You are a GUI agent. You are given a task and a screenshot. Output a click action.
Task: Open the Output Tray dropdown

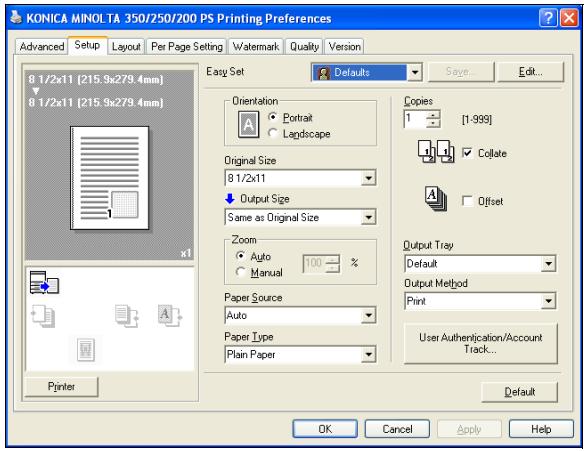click(548, 264)
